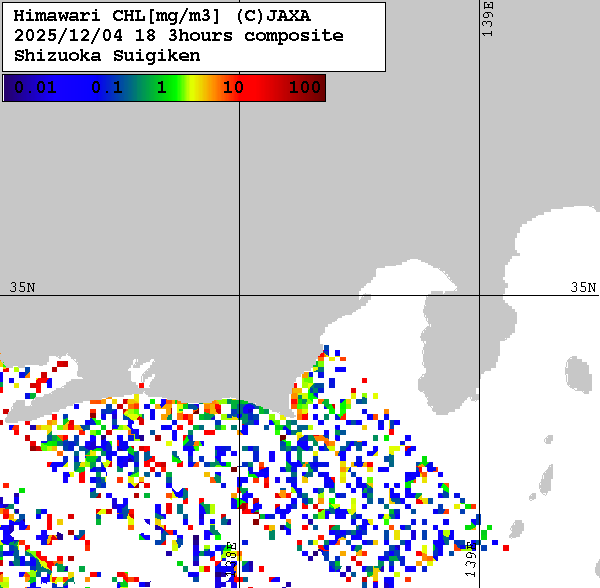The height and width of the screenshot is (588, 600).
Task: Click the longitude label at the bottom center
Action: tap(230, 560)
